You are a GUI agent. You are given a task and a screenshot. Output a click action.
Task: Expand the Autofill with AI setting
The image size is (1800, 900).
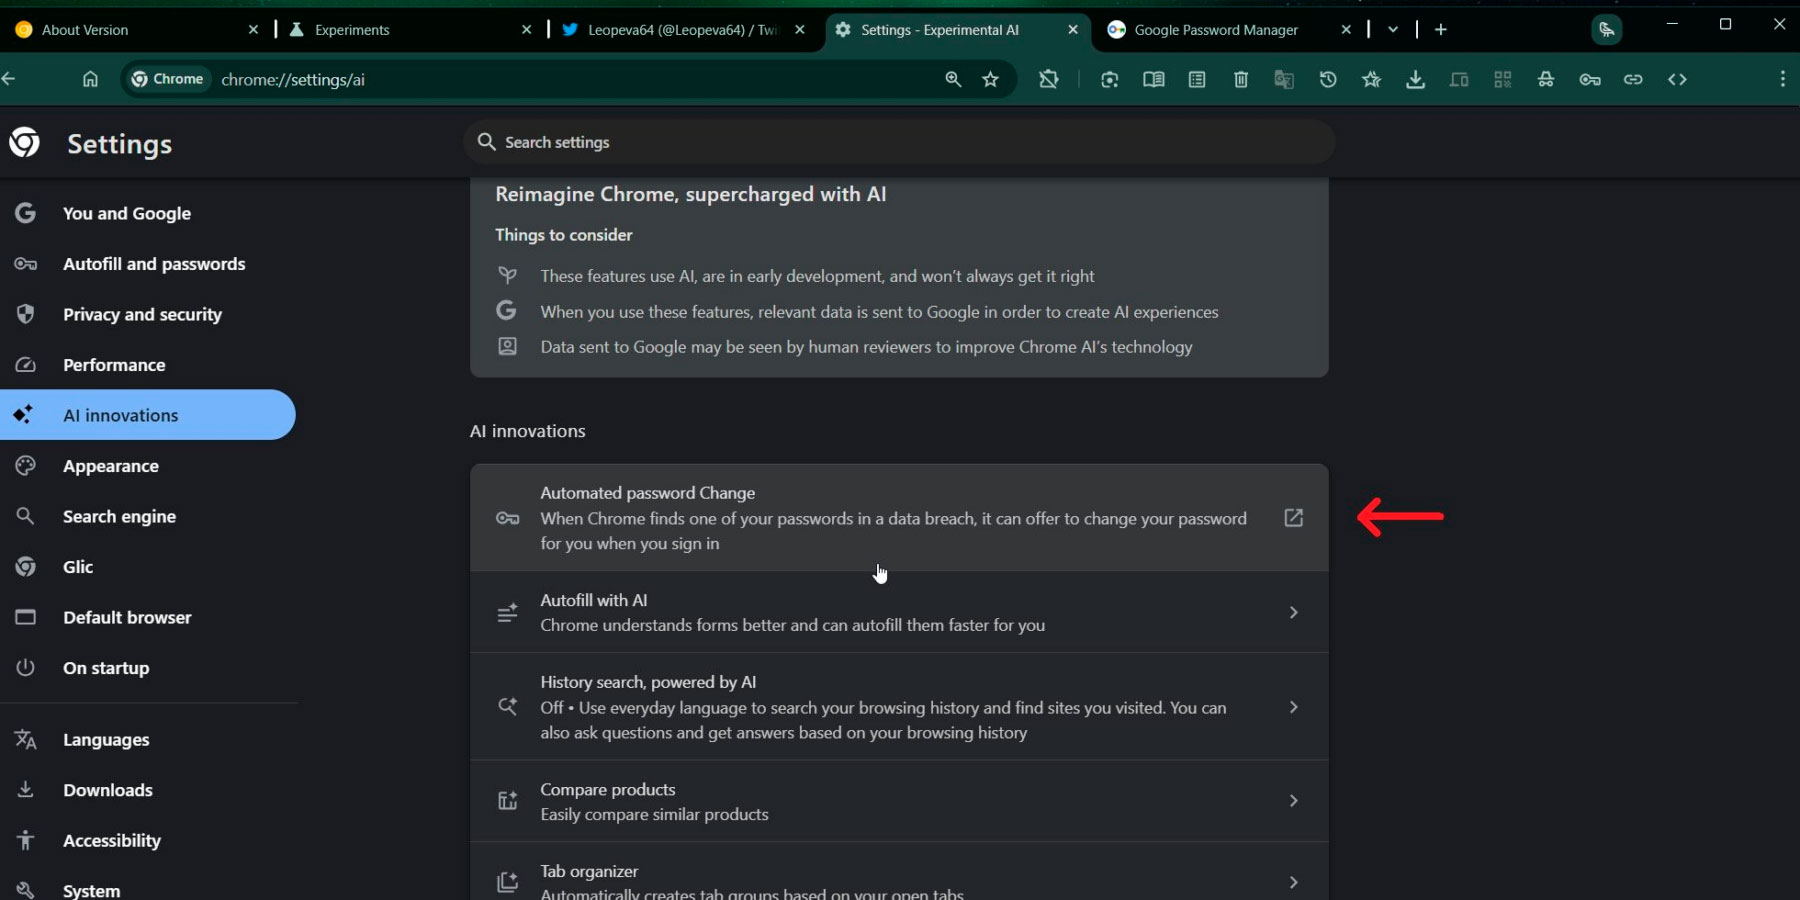tap(1293, 612)
